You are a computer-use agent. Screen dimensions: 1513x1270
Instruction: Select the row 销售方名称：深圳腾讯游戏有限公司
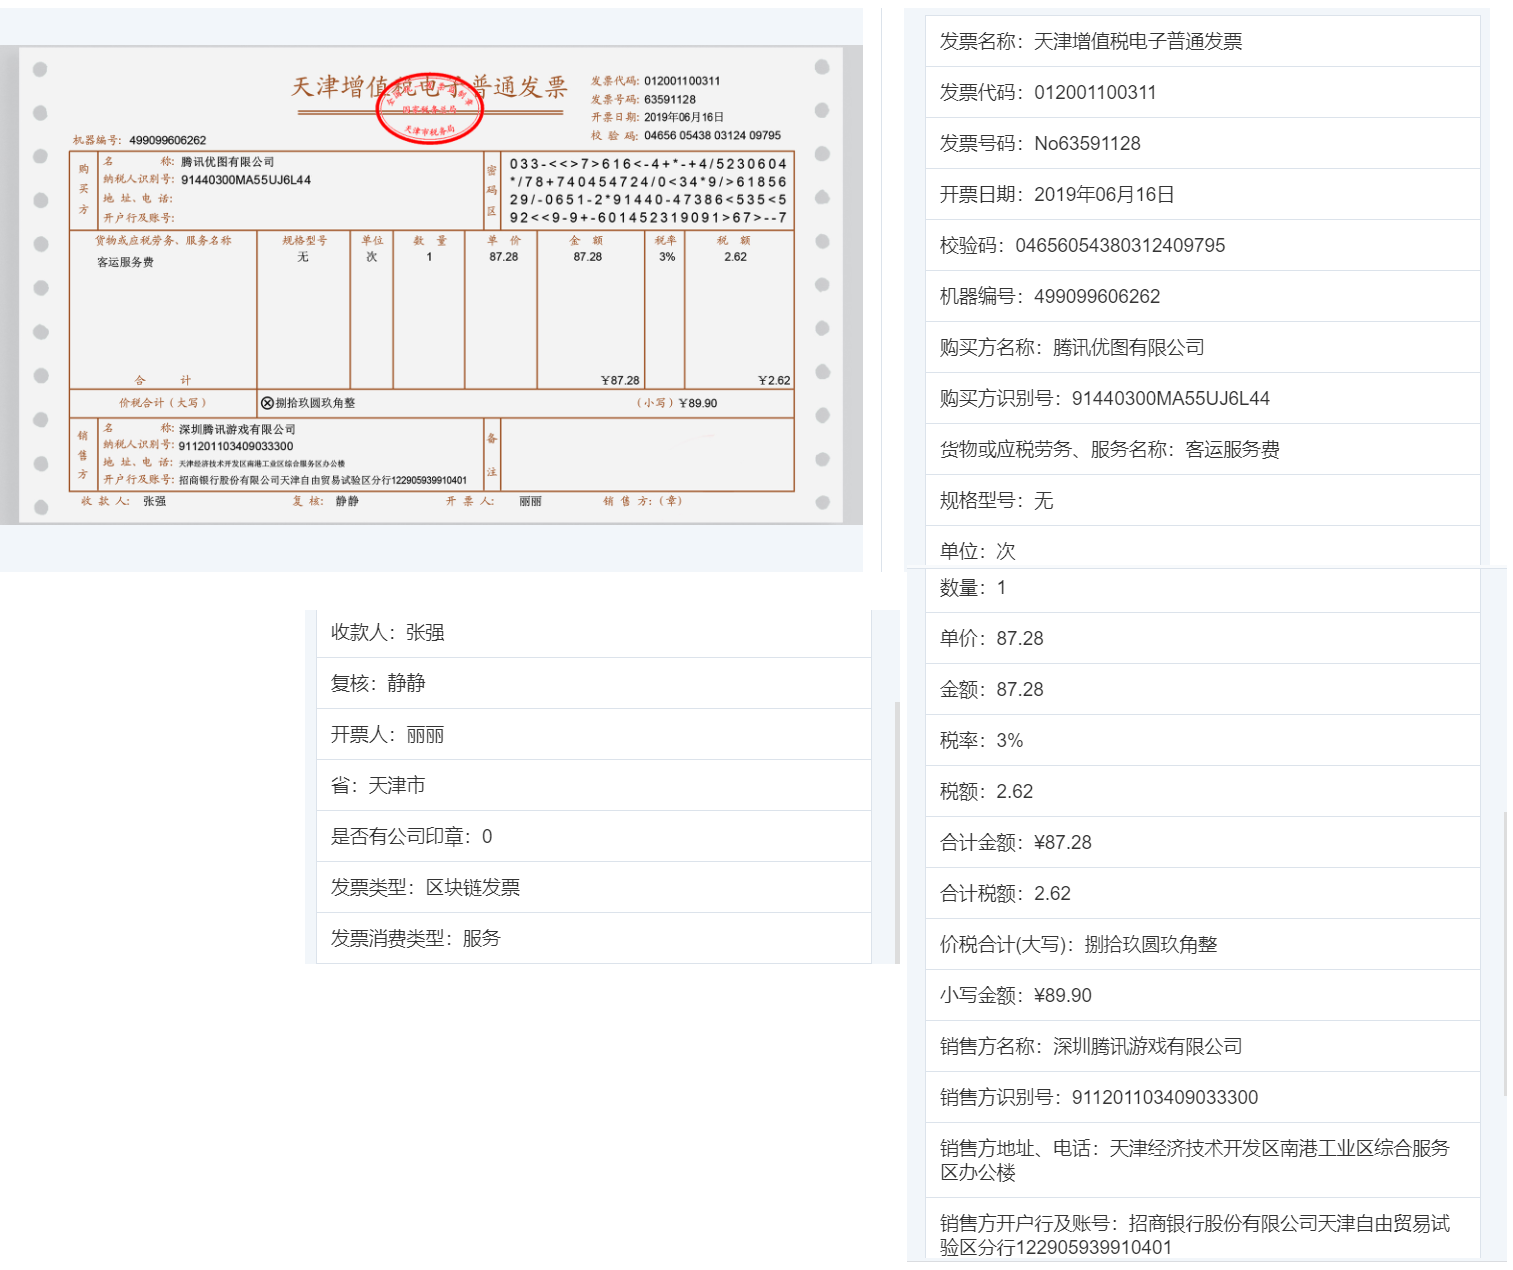1202,1046
